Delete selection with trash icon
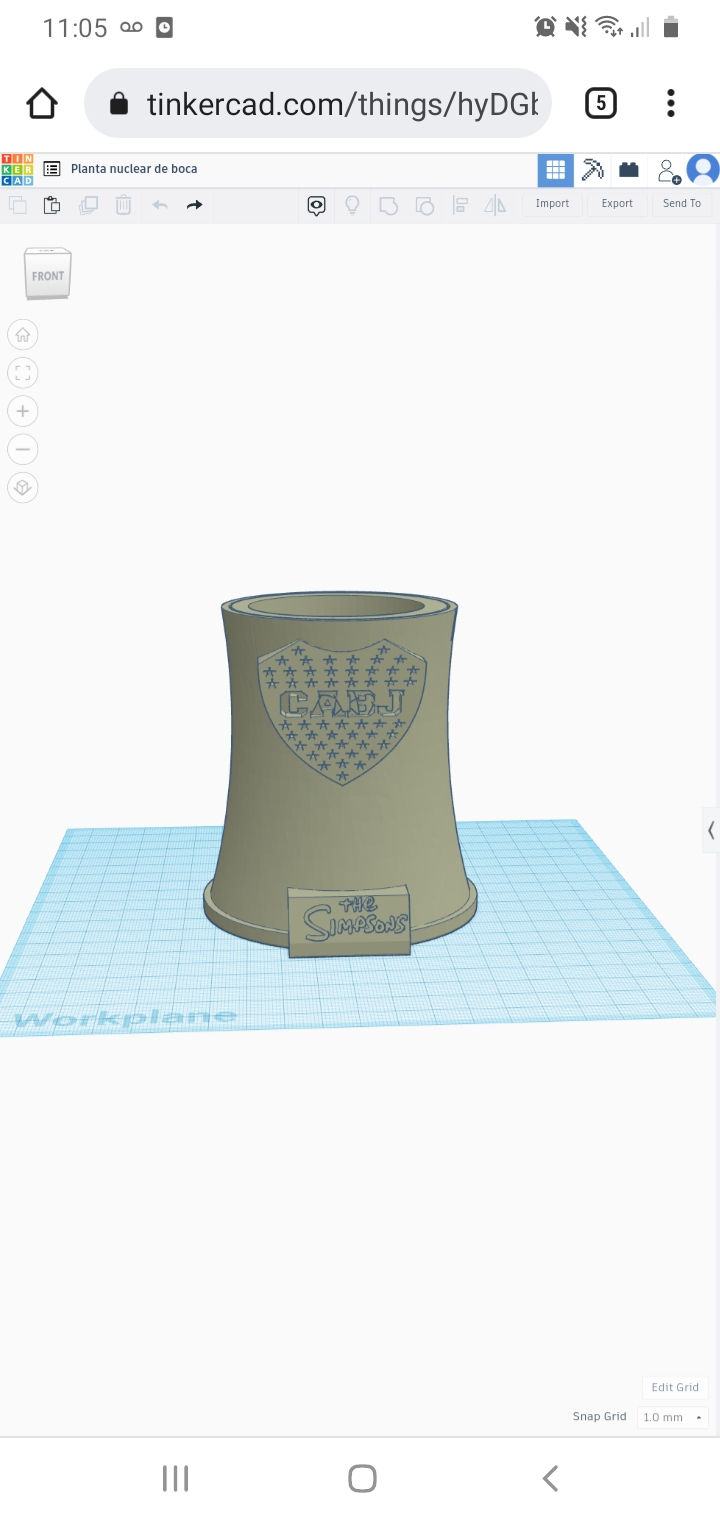The height and width of the screenshot is (1520, 720). pos(123,205)
